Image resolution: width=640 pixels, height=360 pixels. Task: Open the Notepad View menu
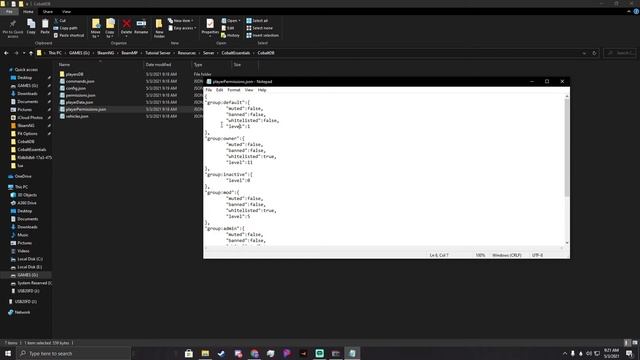[249, 90]
